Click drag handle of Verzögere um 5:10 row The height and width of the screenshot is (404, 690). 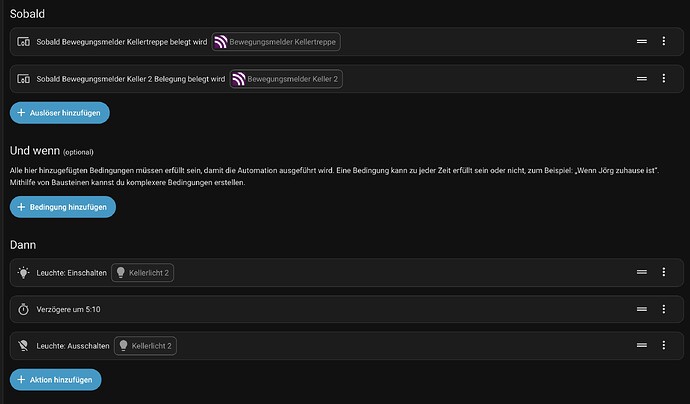[x=642, y=309]
